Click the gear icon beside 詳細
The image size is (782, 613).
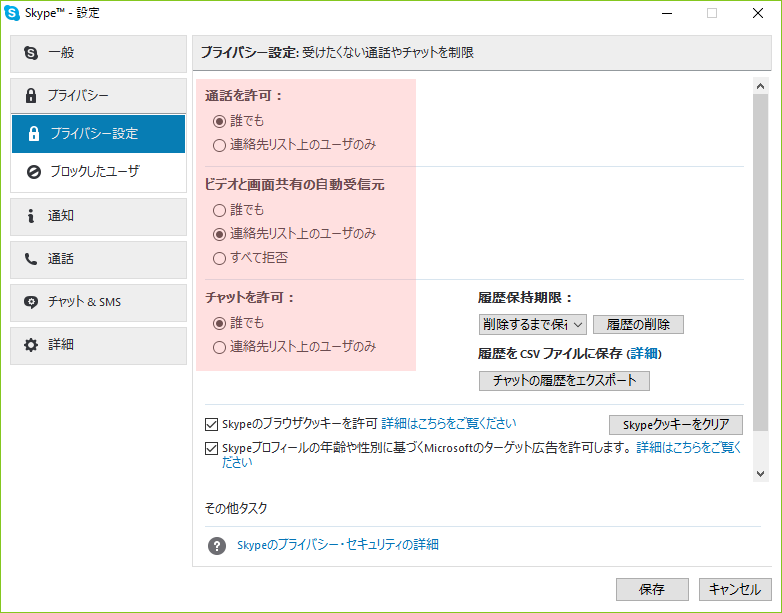pos(31,345)
